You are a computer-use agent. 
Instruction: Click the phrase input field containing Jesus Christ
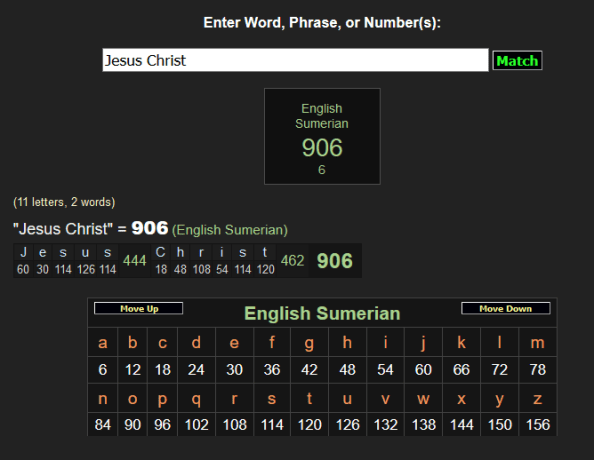coord(295,60)
